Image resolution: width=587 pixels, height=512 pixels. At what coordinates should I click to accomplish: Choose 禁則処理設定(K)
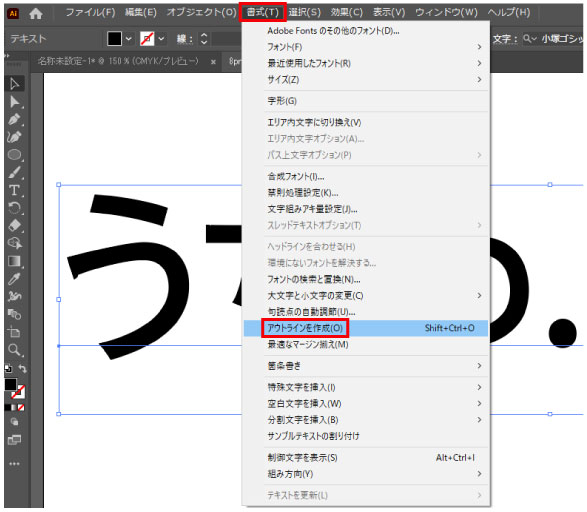(x=366, y=193)
